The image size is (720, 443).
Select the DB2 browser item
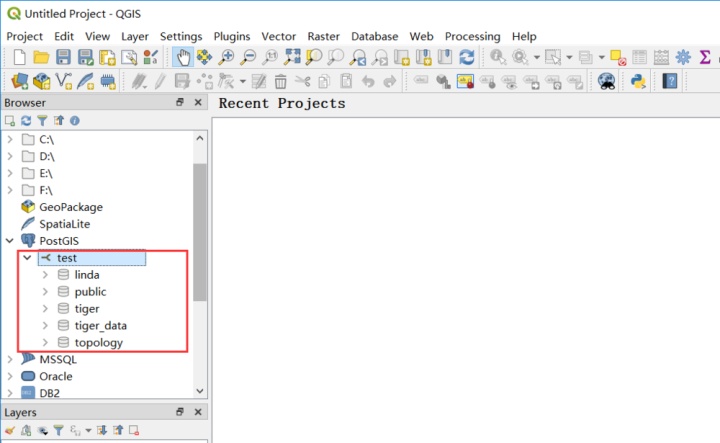pos(49,393)
